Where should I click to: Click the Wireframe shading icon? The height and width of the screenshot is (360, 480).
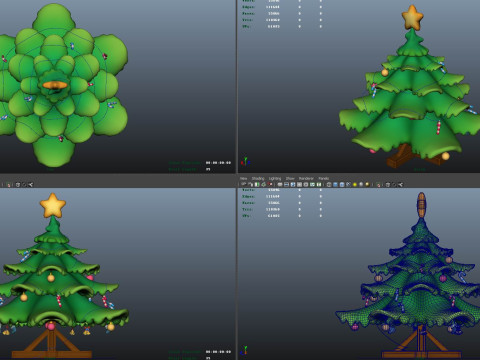329,184
